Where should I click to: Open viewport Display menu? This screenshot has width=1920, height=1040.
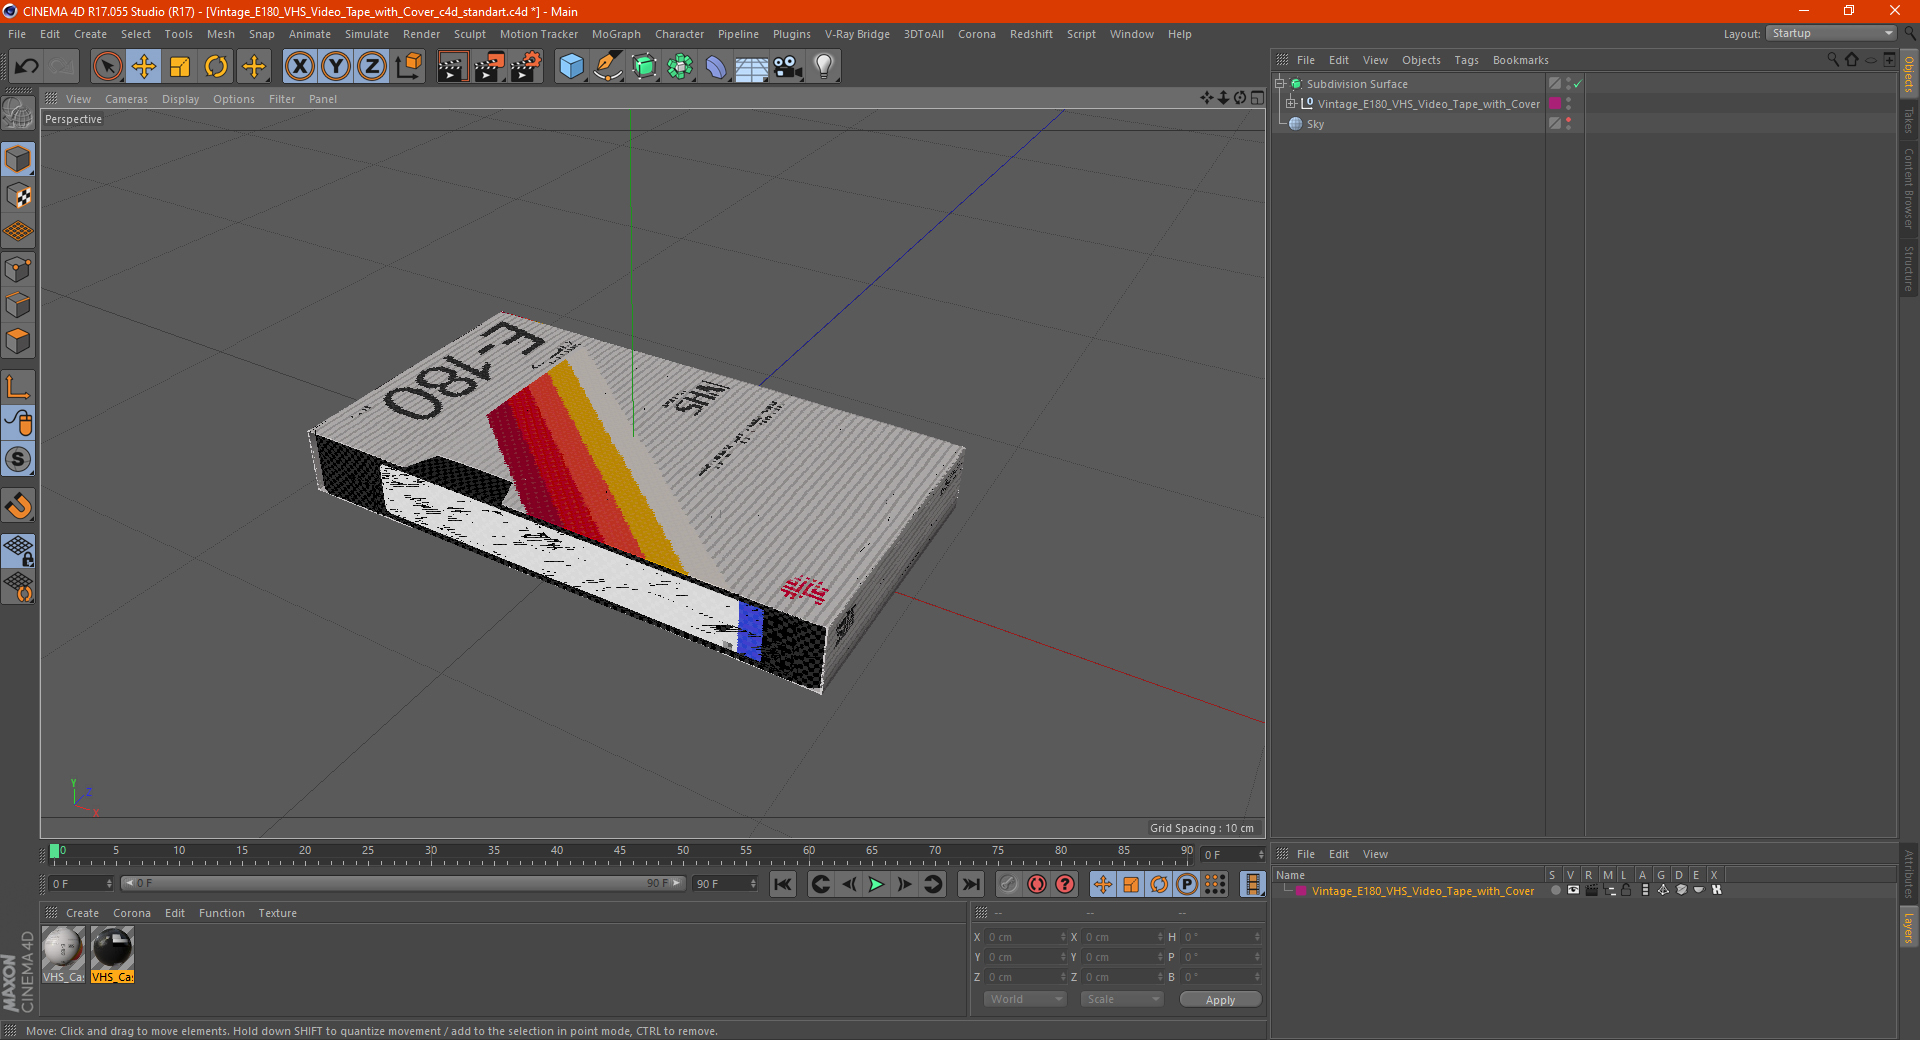(180, 99)
